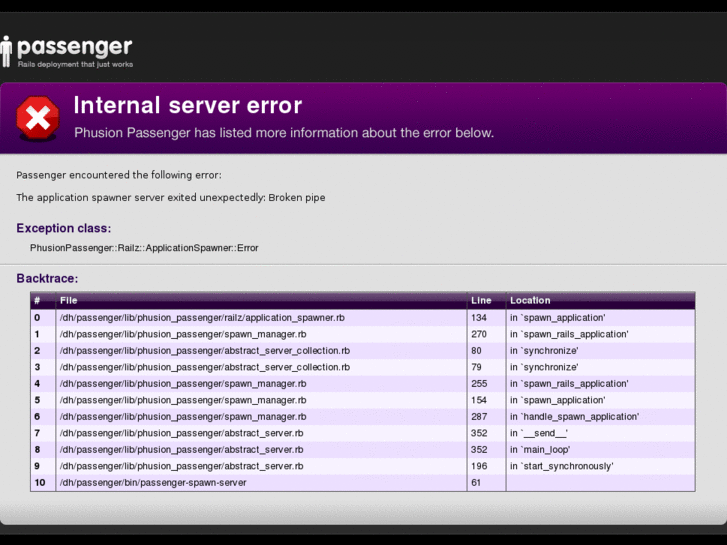The image size is (727, 545).
Task: Click line number 80
Action: pyautogui.click(x=476, y=351)
